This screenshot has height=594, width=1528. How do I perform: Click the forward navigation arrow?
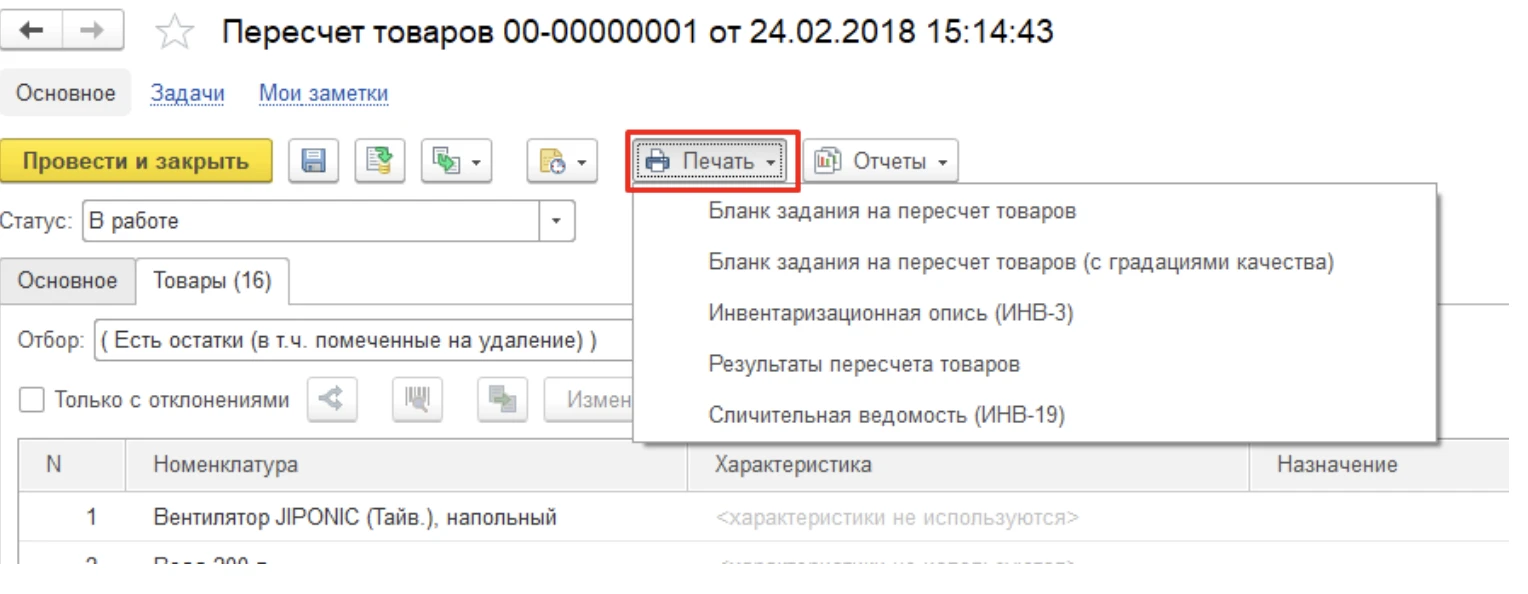[x=93, y=31]
